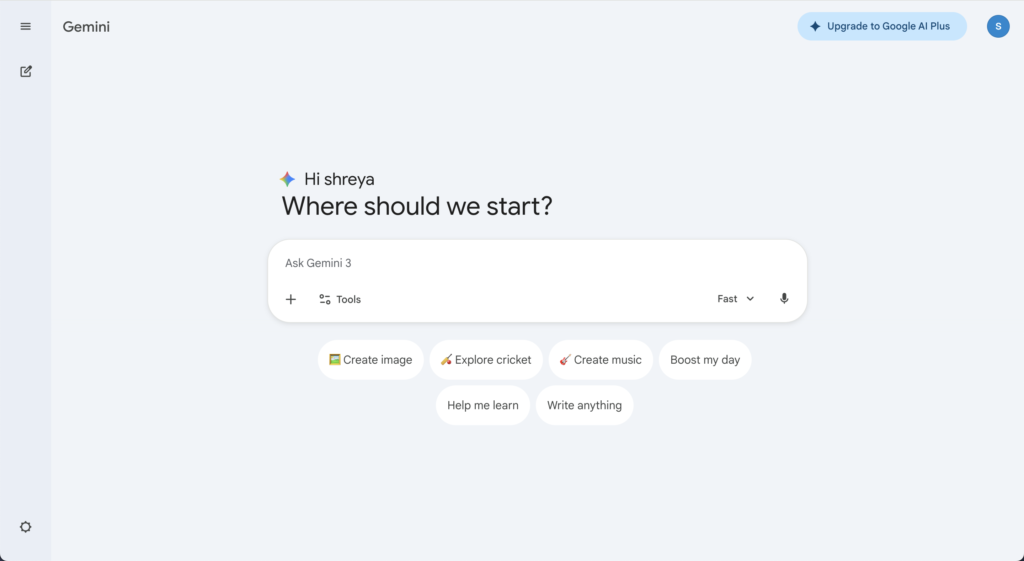Open the Tools menu in prompt box
The width and height of the screenshot is (1024, 561).
pyautogui.click(x=340, y=299)
